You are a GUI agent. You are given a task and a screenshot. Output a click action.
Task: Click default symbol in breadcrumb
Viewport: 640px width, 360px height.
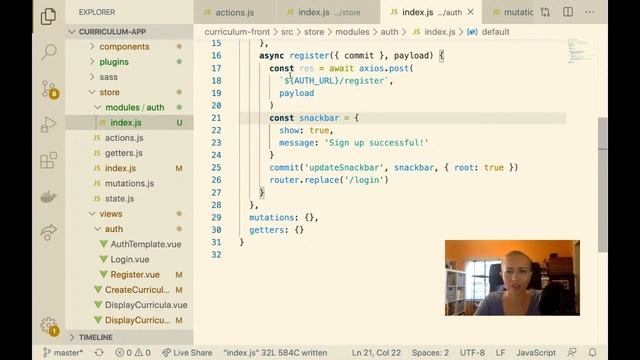click(489, 32)
